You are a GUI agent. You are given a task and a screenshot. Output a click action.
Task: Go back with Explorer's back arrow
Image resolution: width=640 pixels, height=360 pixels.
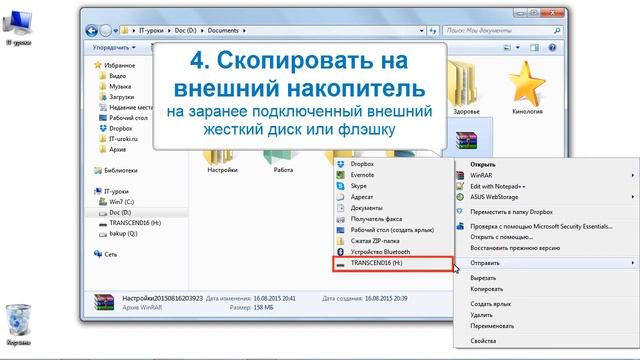coord(91,31)
